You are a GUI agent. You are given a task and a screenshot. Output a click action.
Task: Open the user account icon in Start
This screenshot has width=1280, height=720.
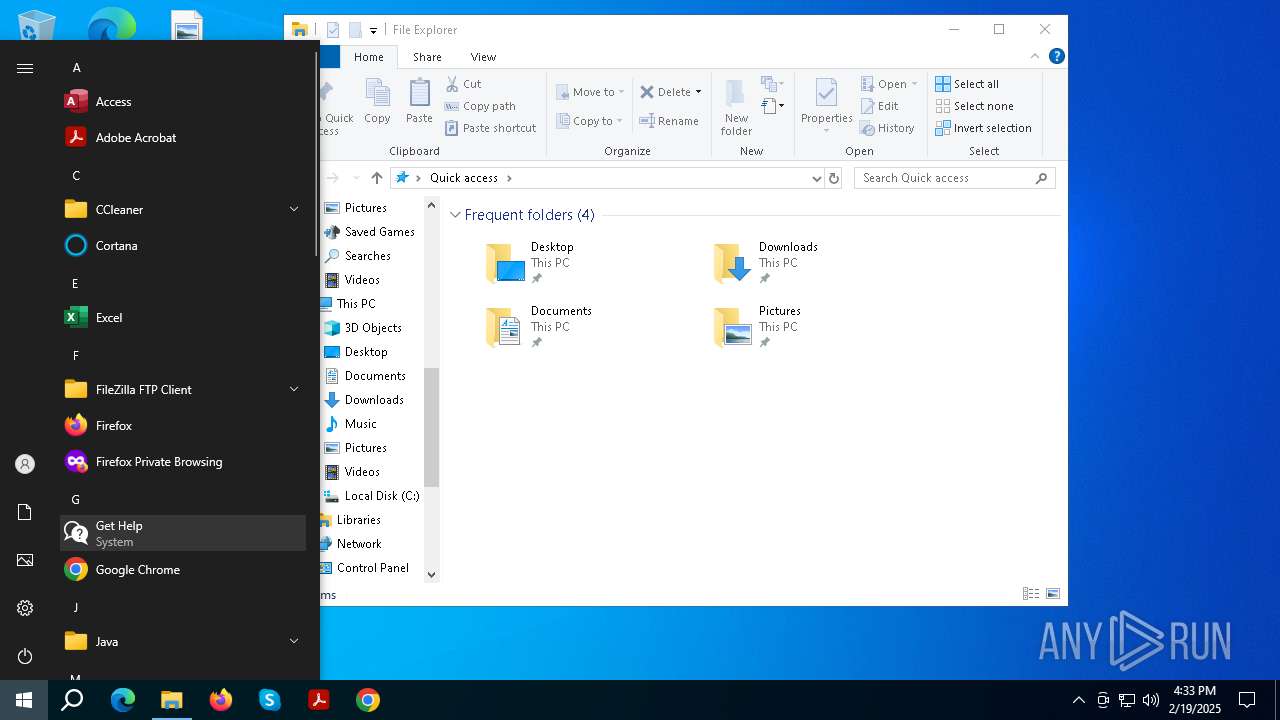25,464
